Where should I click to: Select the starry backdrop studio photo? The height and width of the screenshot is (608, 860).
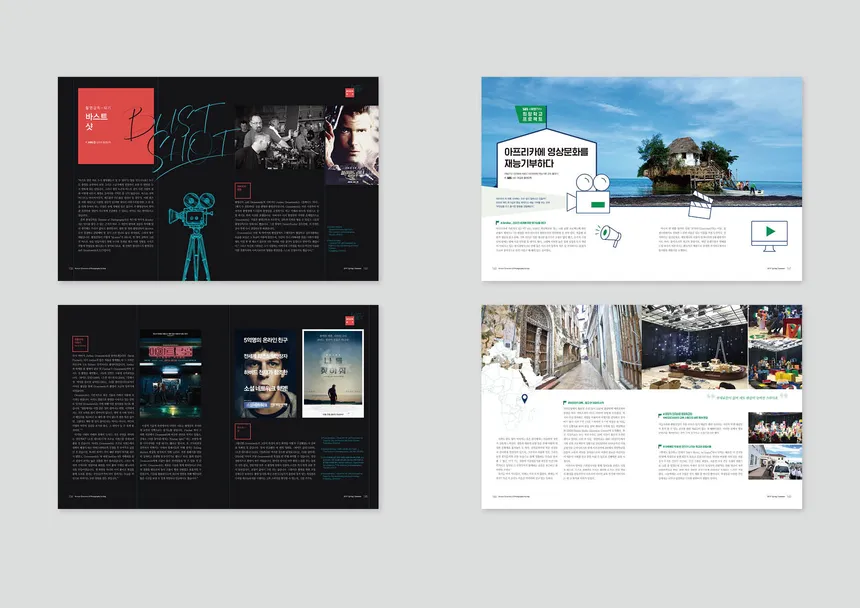[x=694, y=348]
